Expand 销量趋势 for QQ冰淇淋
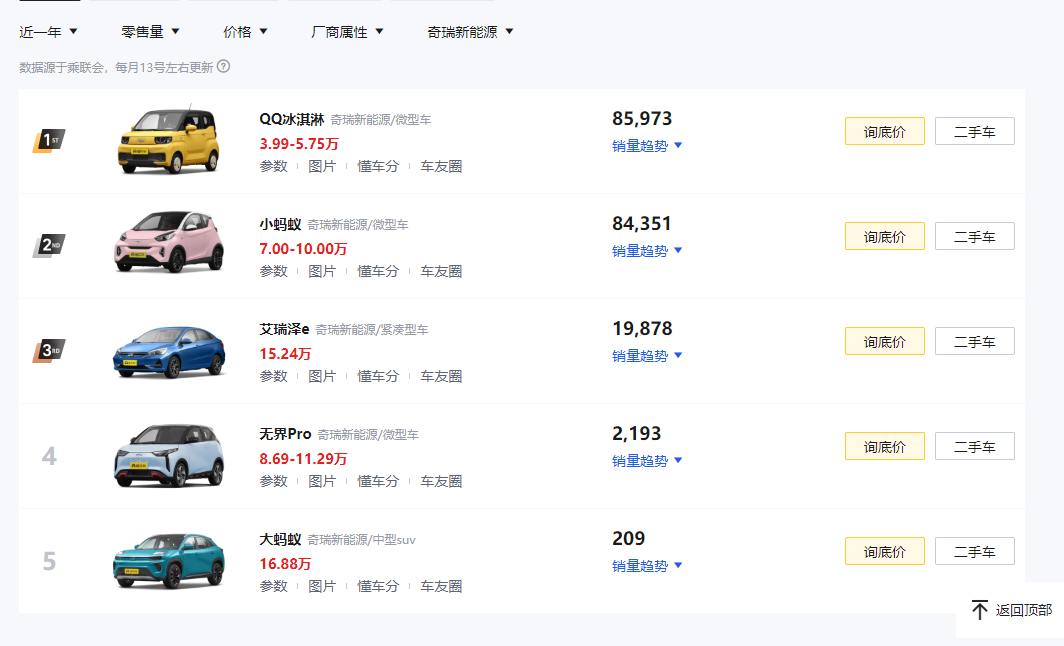The height and width of the screenshot is (646, 1064). (x=647, y=146)
